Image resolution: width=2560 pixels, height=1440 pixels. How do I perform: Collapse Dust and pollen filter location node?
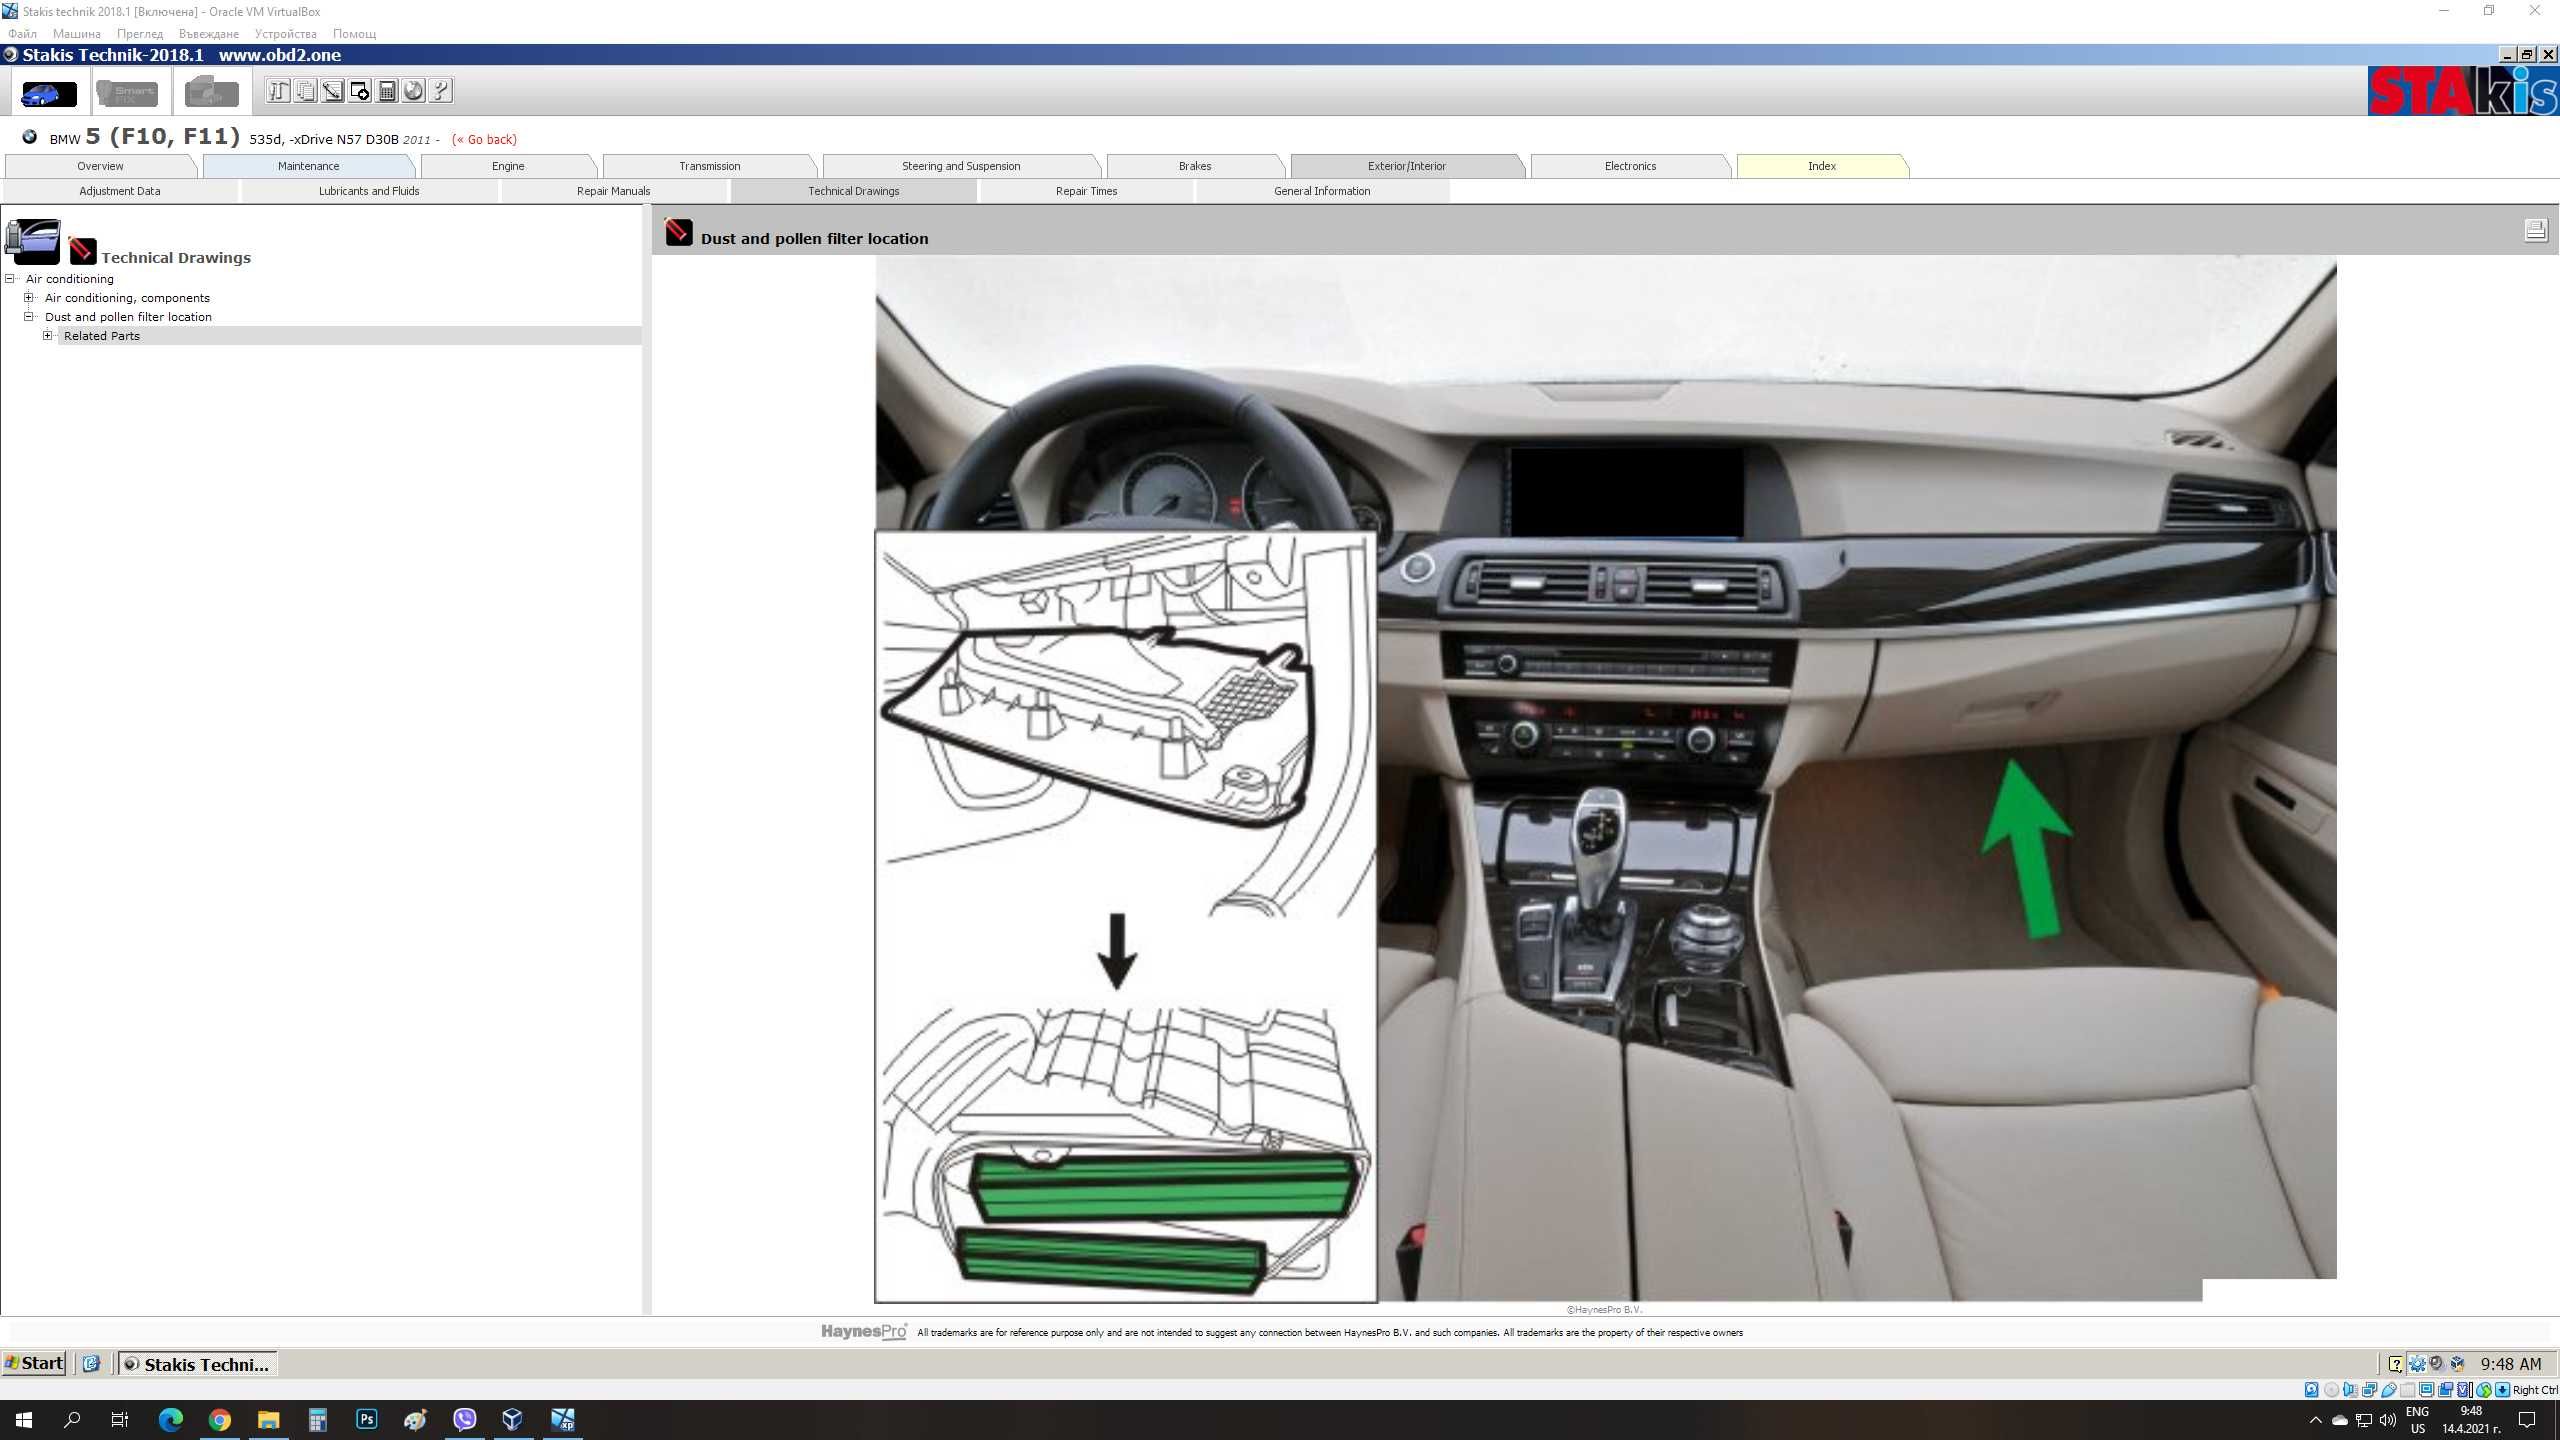pyautogui.click(x=29, y=317)
